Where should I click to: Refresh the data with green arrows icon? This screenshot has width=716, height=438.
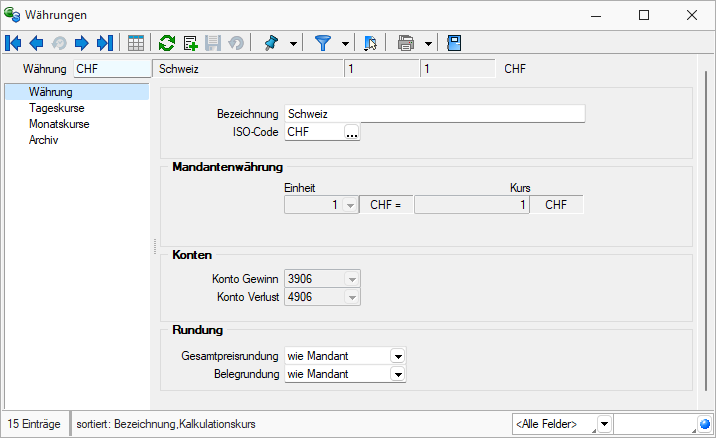[168, 43]
